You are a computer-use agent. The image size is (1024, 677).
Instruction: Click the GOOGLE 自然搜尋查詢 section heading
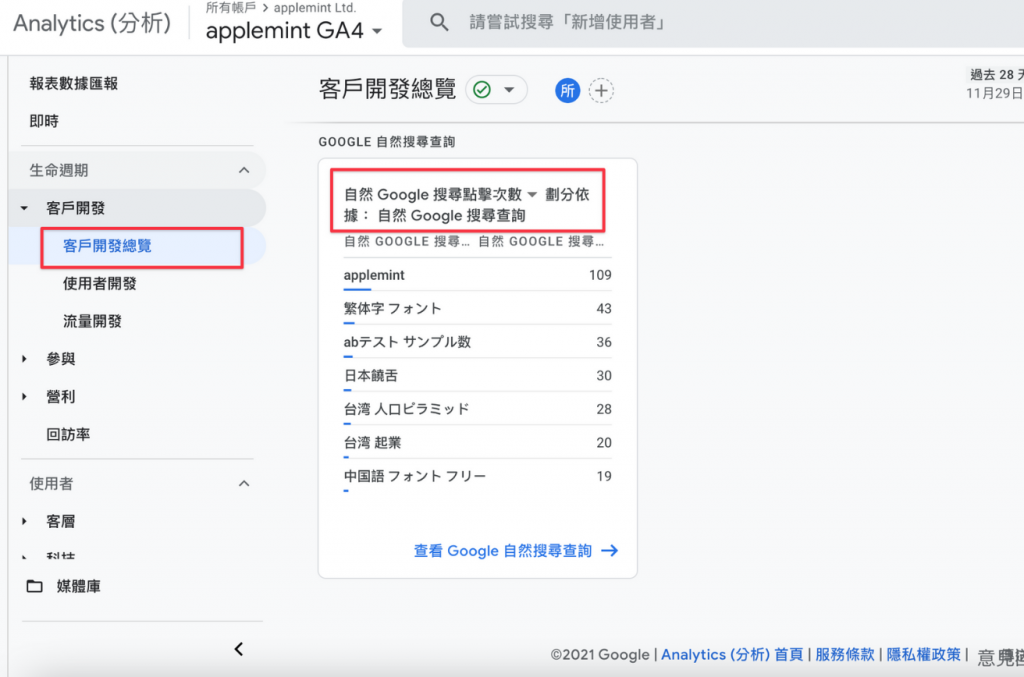pos(387,142)
